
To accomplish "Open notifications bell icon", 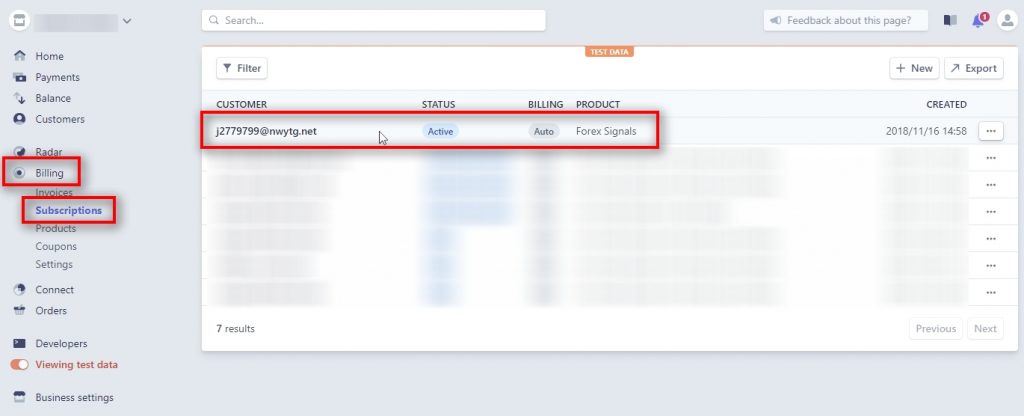I will click(979, 21).
